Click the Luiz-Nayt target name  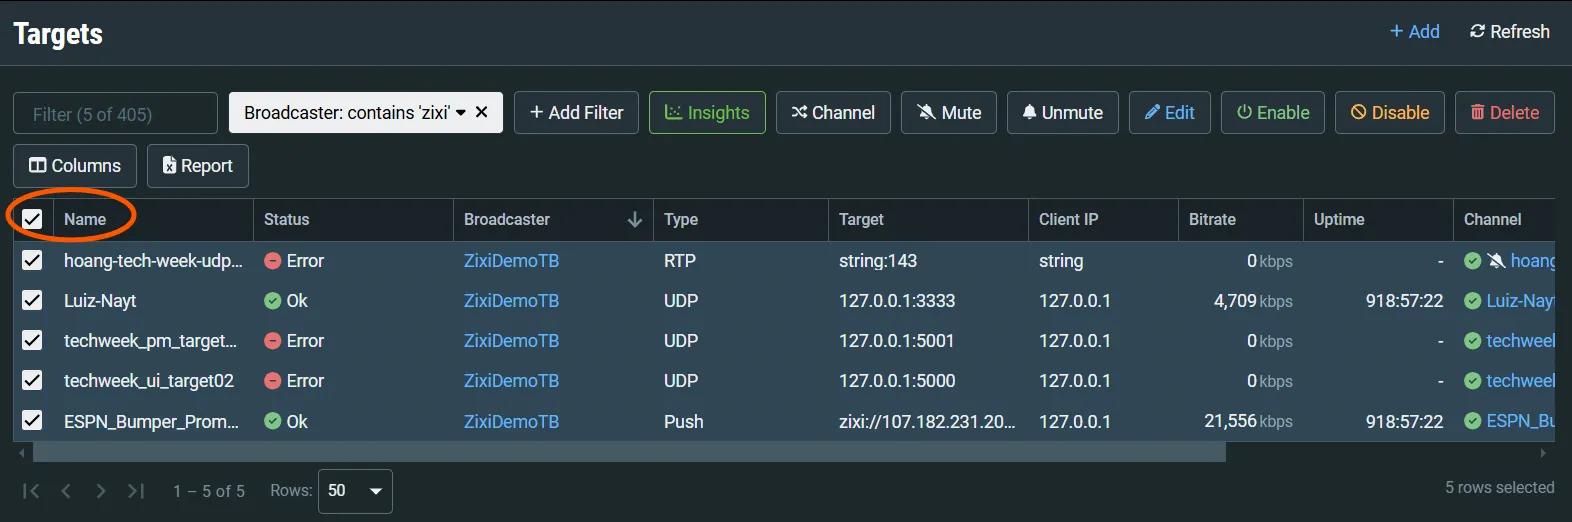100,301
